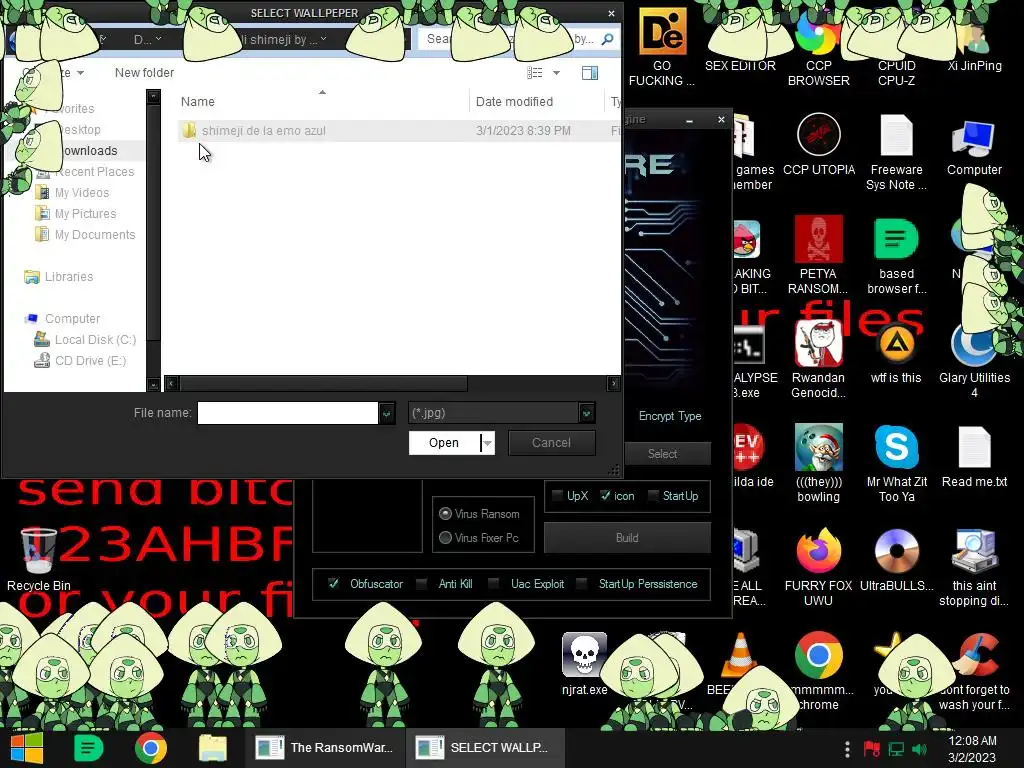Open Freeware Sys Note desktop file
1024x768 pixels.
tap(896, 136)
